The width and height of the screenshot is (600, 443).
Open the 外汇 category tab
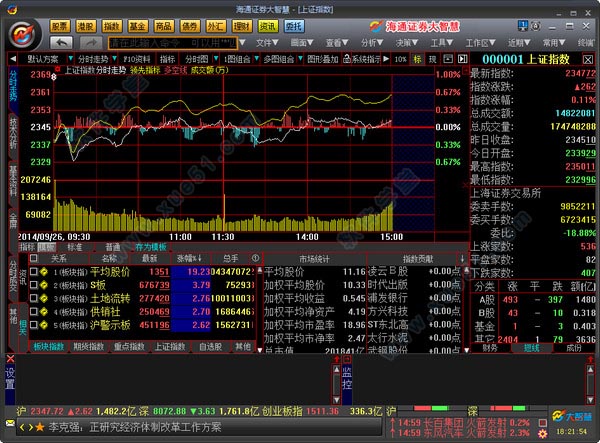click(215, 26)
